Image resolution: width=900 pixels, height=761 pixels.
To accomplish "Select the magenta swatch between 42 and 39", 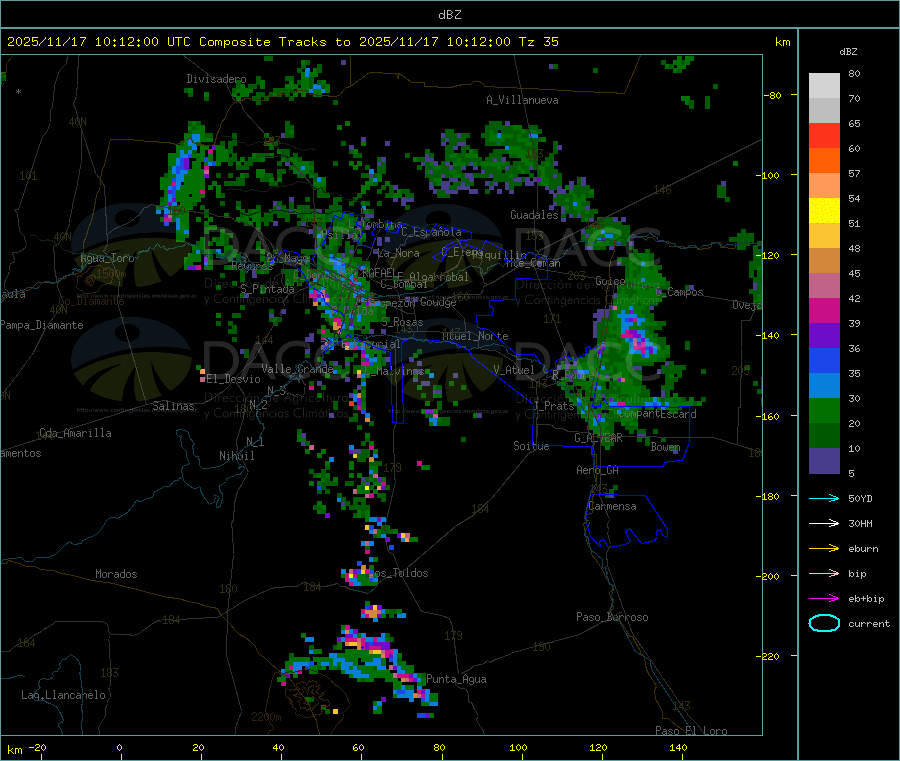I will 824,310.
